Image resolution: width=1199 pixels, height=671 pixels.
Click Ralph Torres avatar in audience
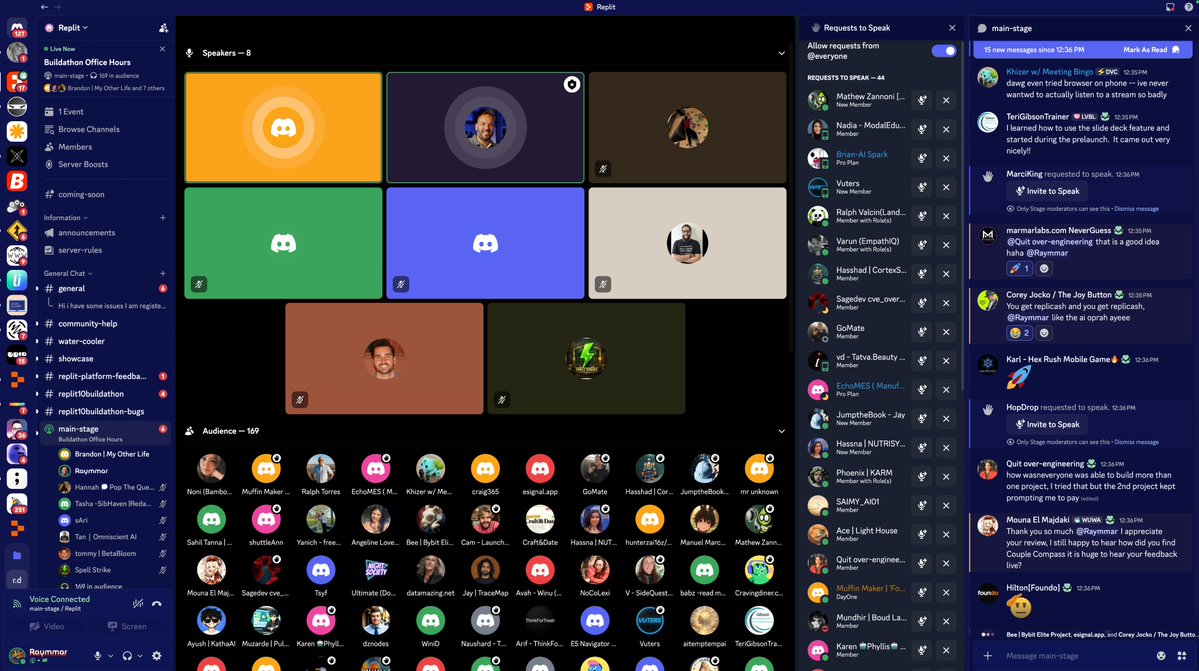[x=320, y=468]
